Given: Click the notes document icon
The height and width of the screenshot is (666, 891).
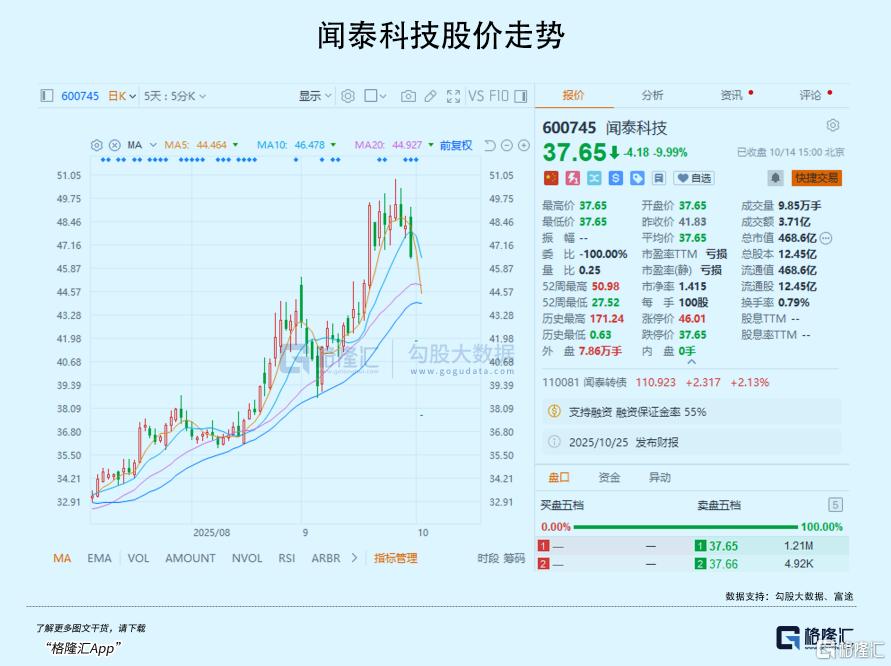Looking at the screenshot, I should [x=658, y=178].
